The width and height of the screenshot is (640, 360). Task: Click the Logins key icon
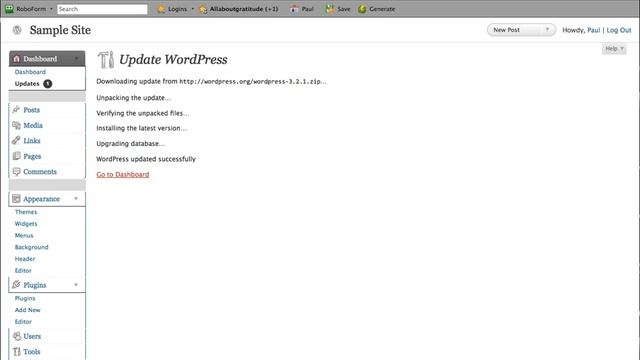click(x=162, y=9)
